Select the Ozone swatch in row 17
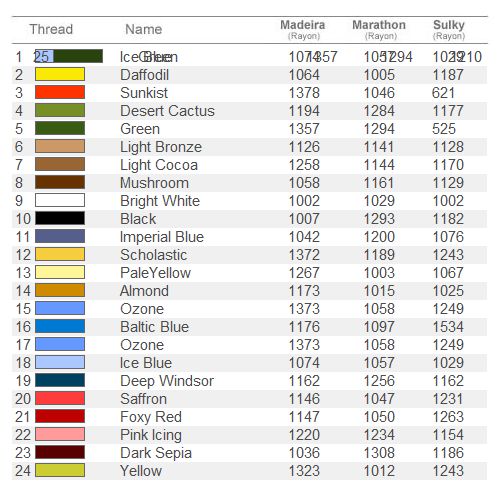This screenshot has width=500, height=492. tap(60, 344)
